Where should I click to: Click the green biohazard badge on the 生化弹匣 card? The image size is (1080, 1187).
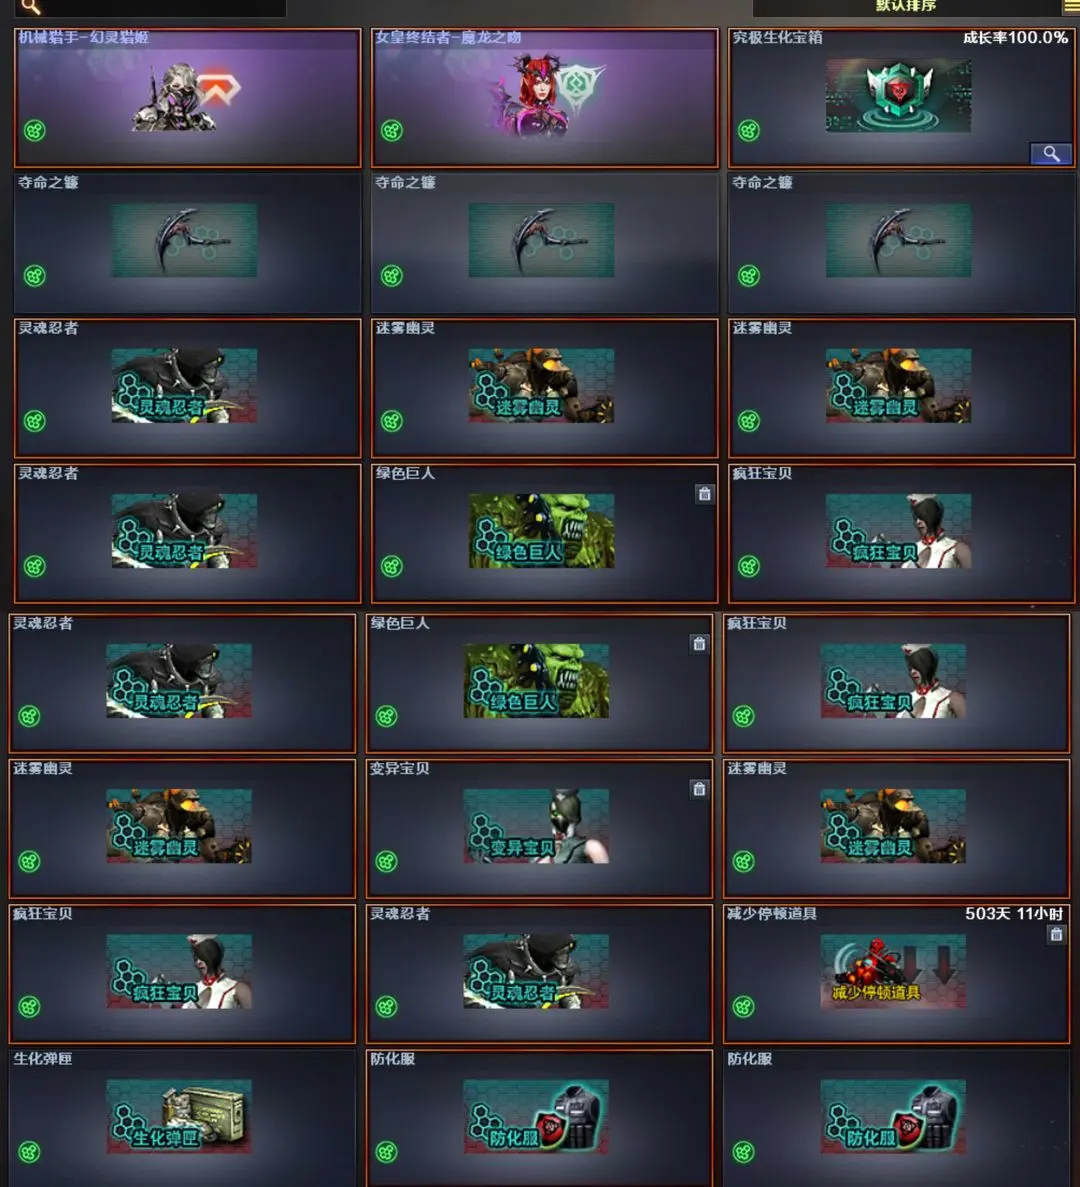[30, 1152]
